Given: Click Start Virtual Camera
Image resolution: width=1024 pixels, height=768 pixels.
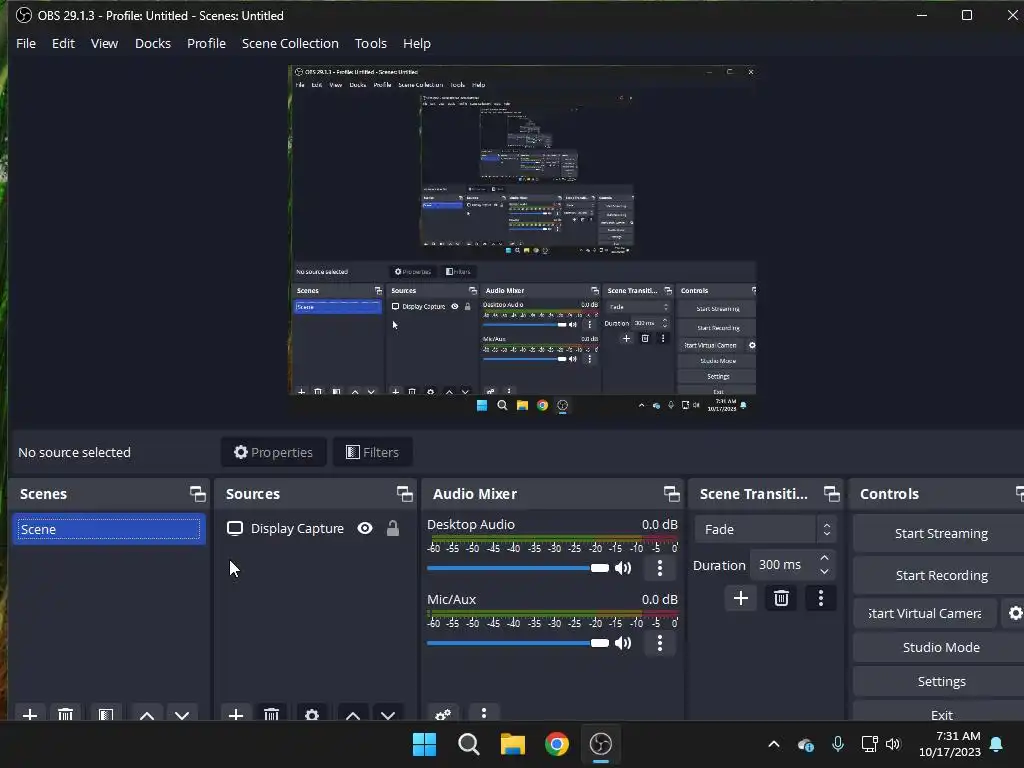Looking at the screenshot, I should point(925,613).
